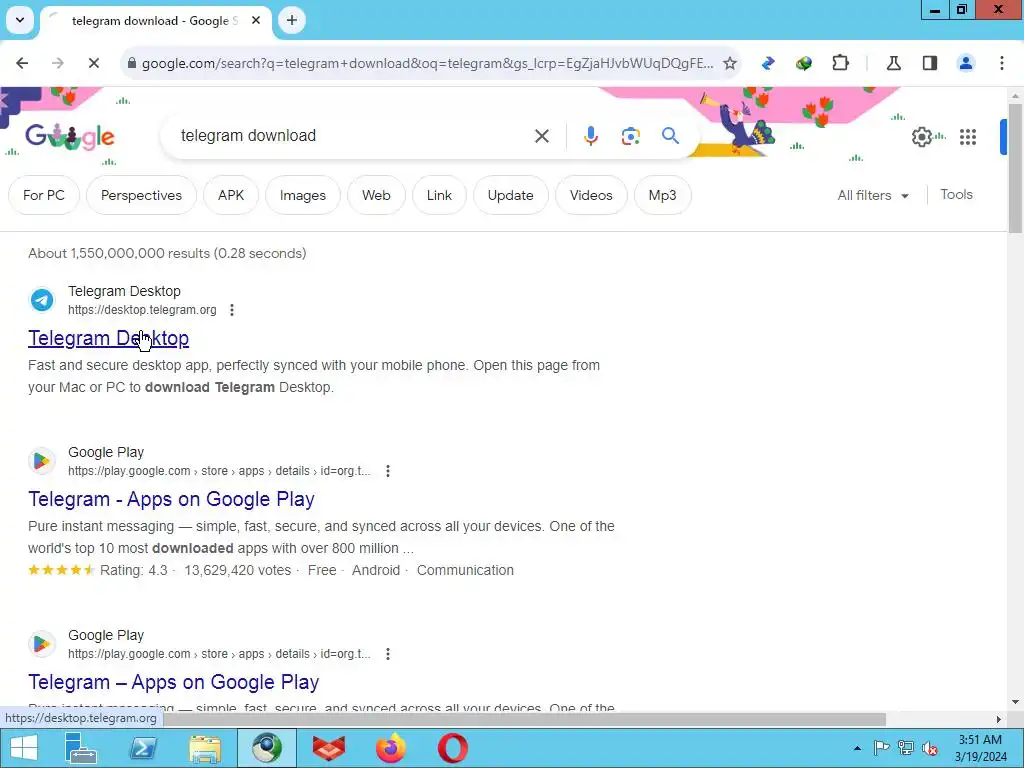Open options for first Google Play result

pos(388,471)
